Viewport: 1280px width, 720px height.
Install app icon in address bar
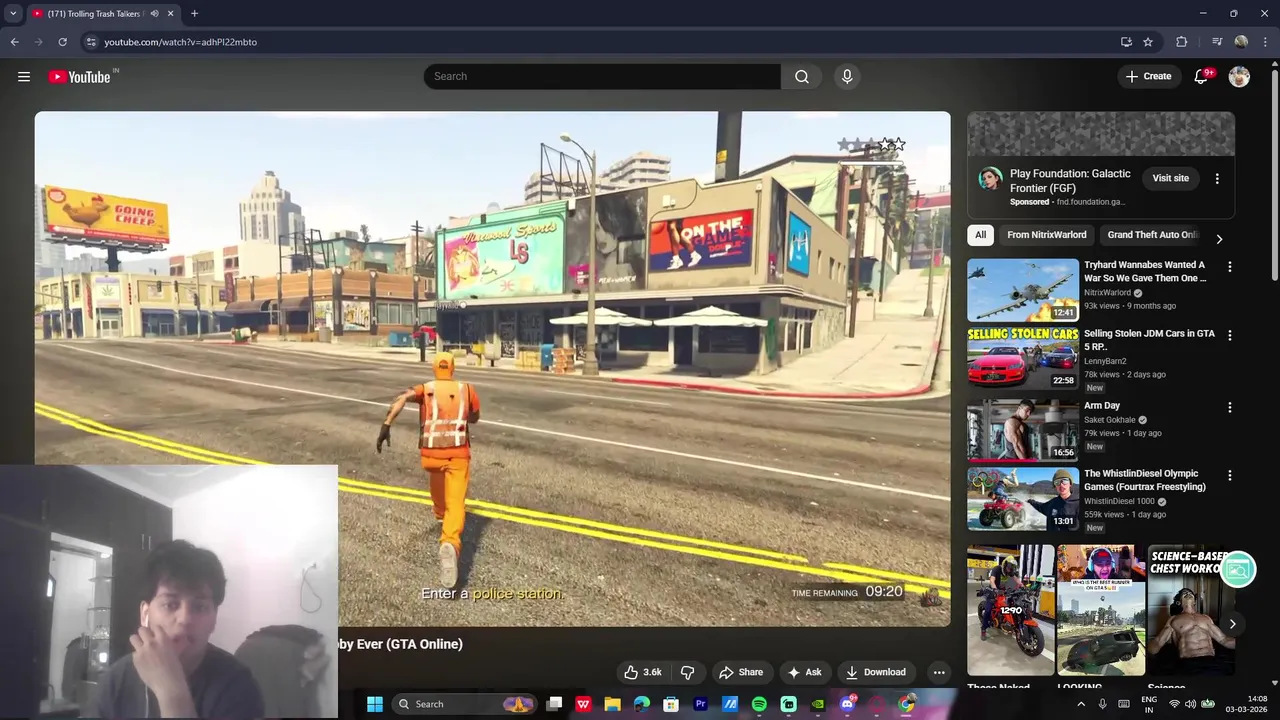(1126, 42)
